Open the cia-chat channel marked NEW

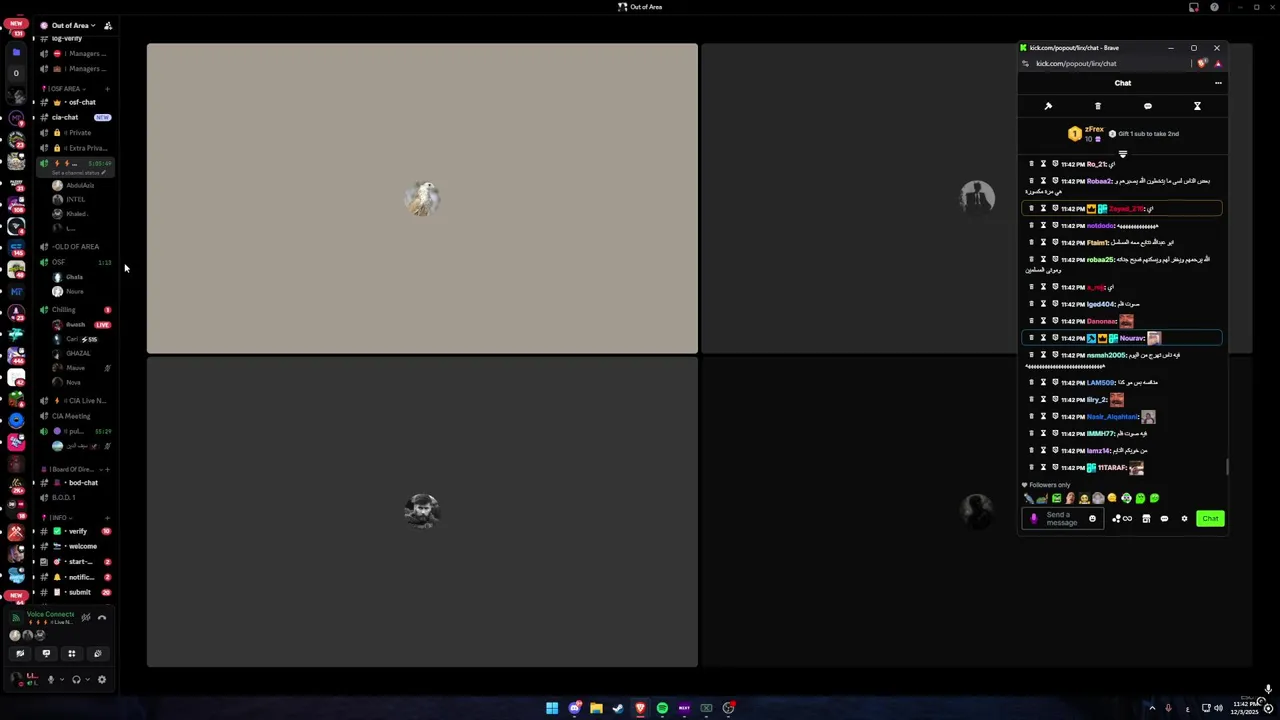click(75, 117)
